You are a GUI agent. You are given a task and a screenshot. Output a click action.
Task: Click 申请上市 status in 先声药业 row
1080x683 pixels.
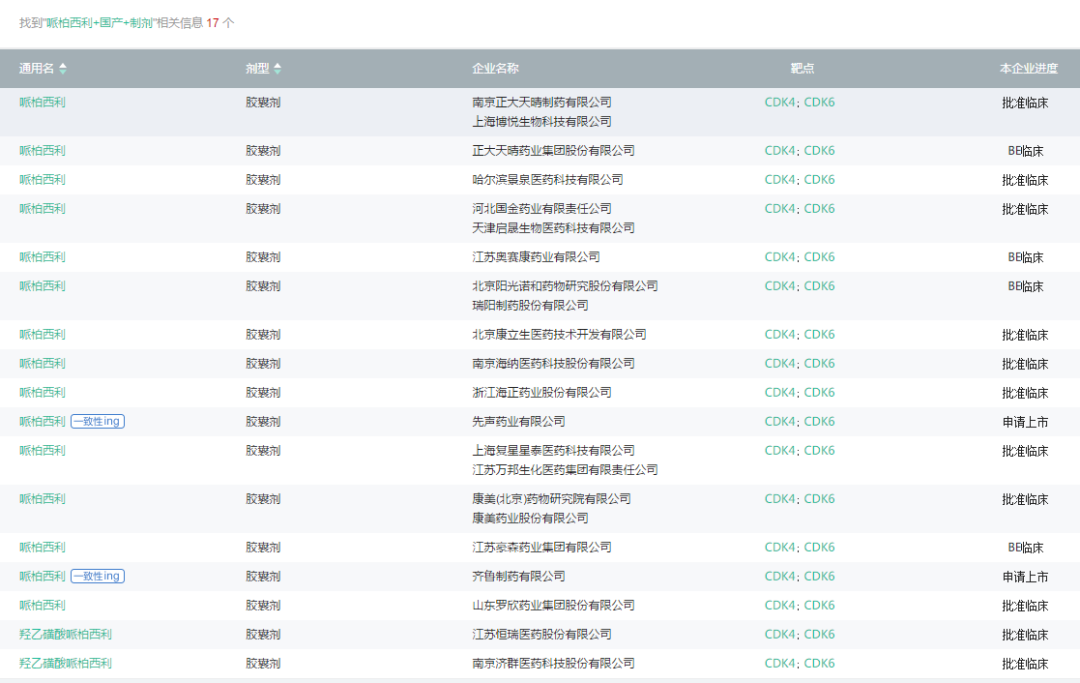[x=1025, y=422]
